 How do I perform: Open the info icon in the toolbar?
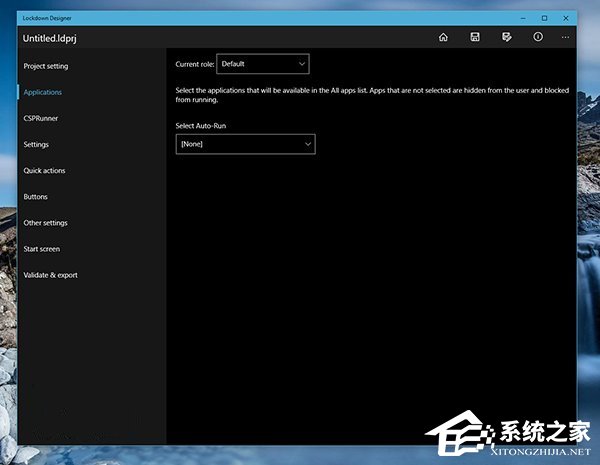click(x=538, y=38)
